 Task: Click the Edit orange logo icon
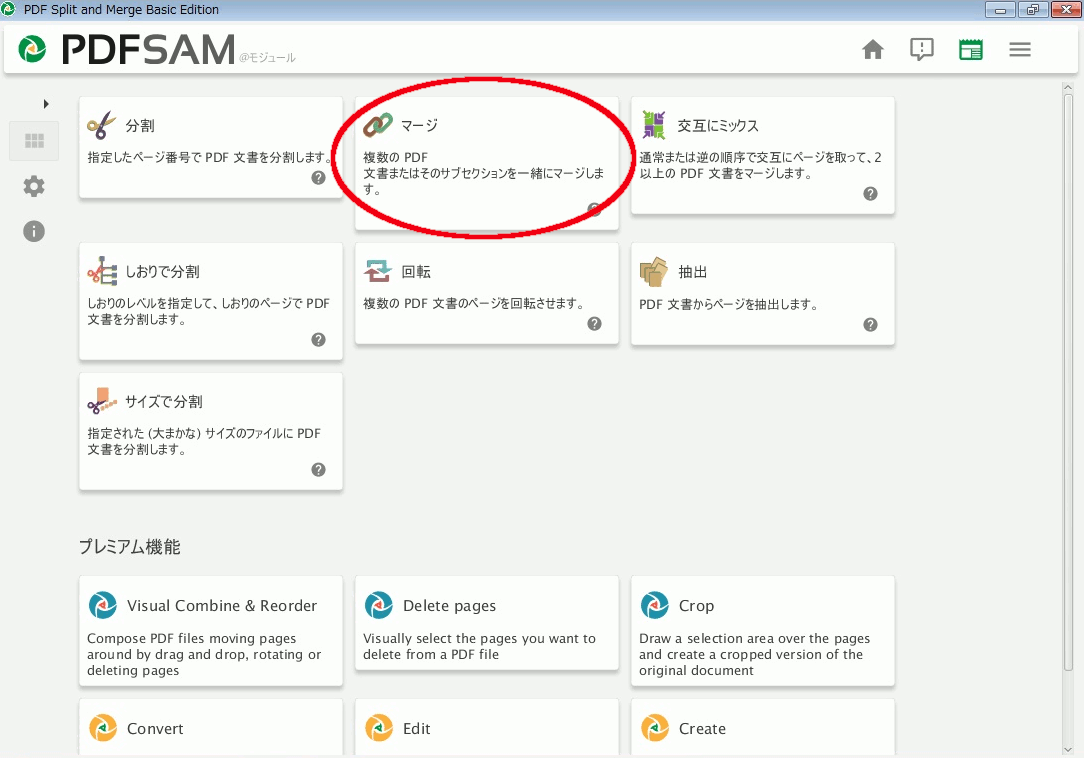(379, 728)
